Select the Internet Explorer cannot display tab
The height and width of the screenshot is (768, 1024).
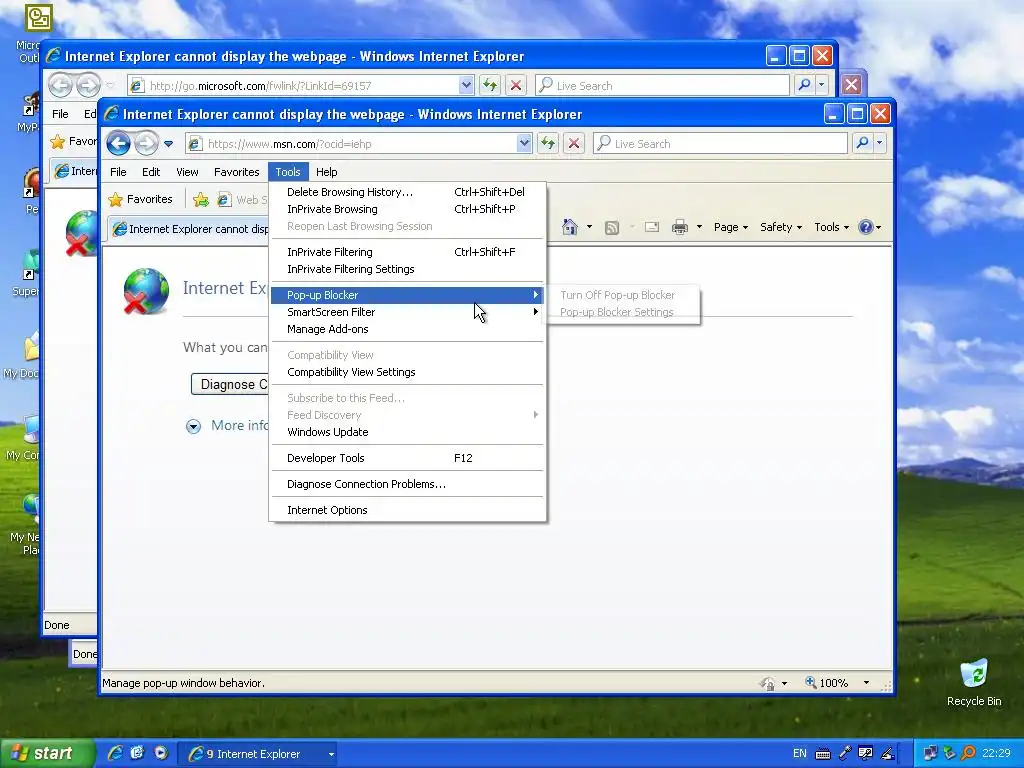[189, 229]
